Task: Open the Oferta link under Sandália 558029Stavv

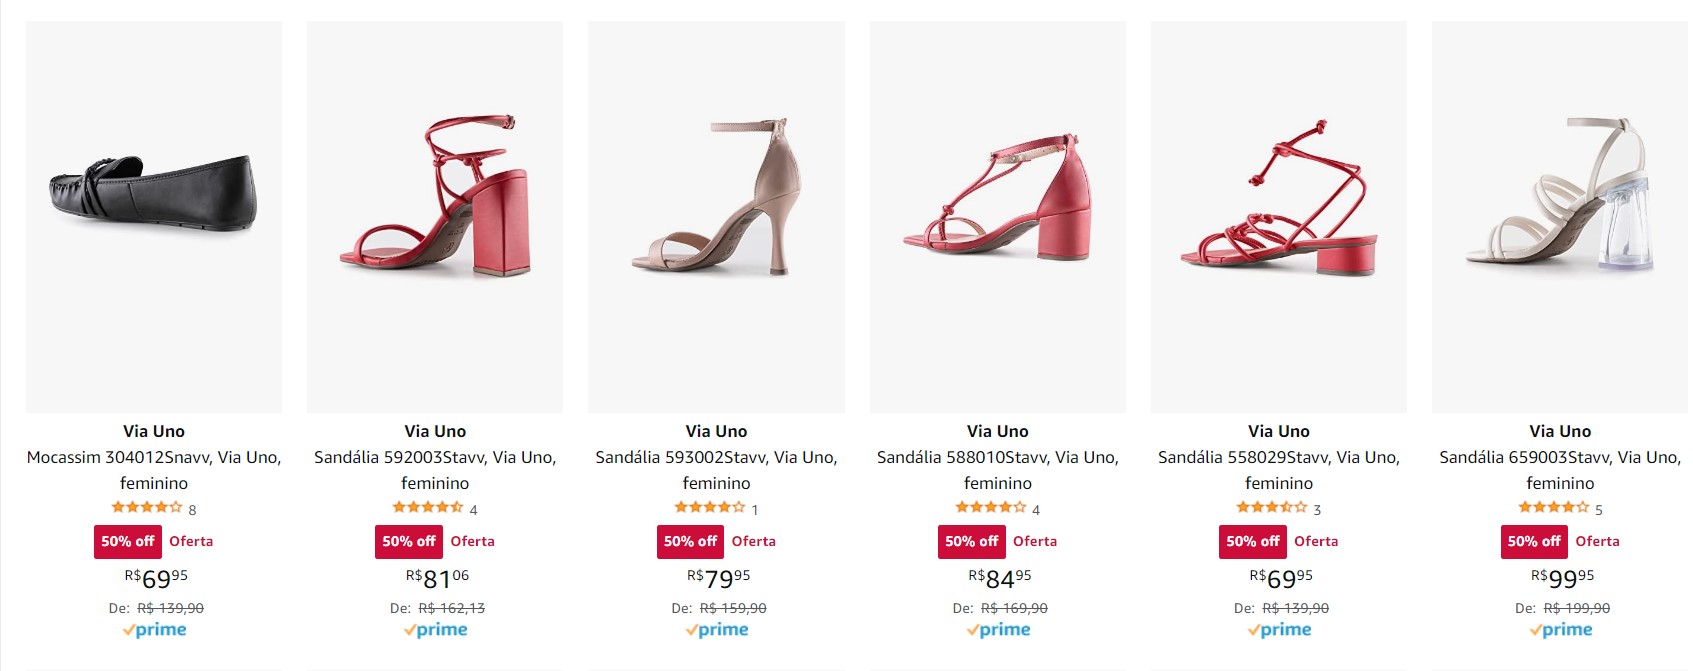Action: [1317, 541]
